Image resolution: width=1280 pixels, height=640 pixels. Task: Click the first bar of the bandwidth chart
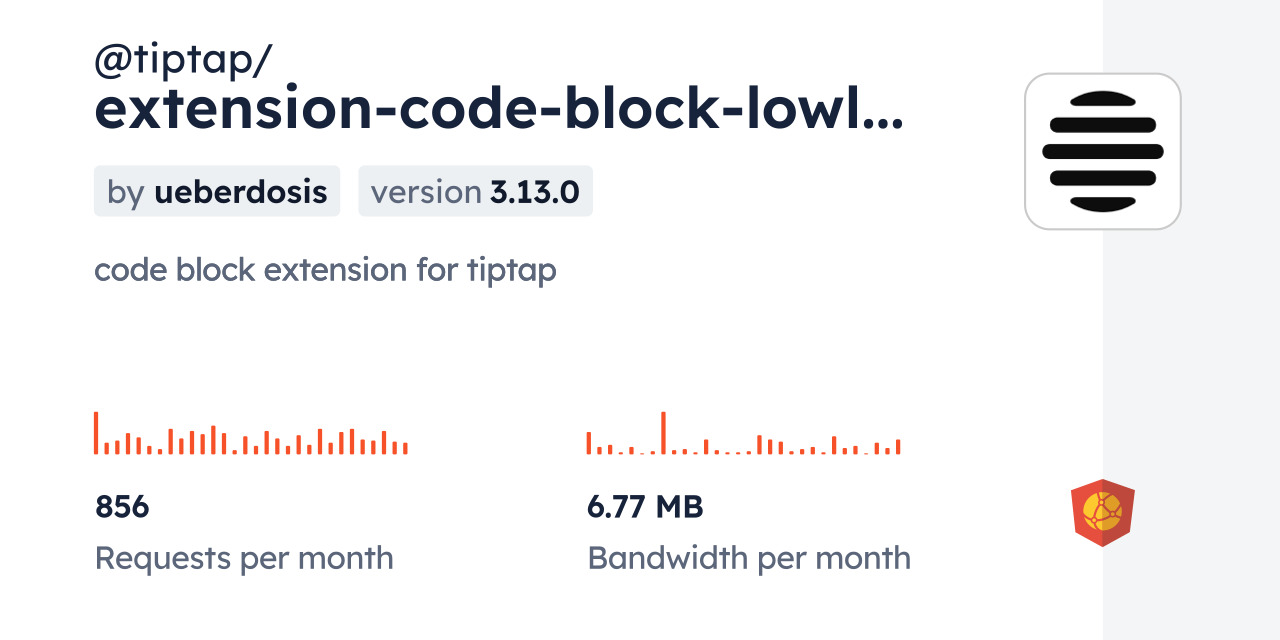coord(589,443)
